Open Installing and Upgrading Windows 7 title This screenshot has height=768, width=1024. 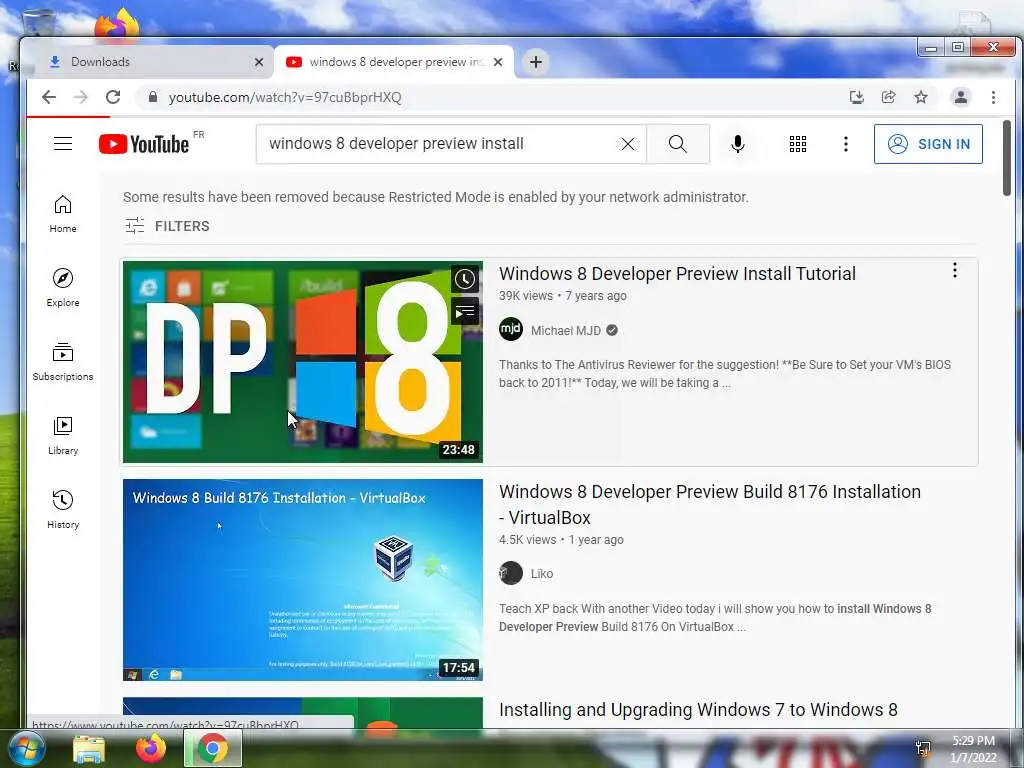pyautogui.click(x=698, y=710)
